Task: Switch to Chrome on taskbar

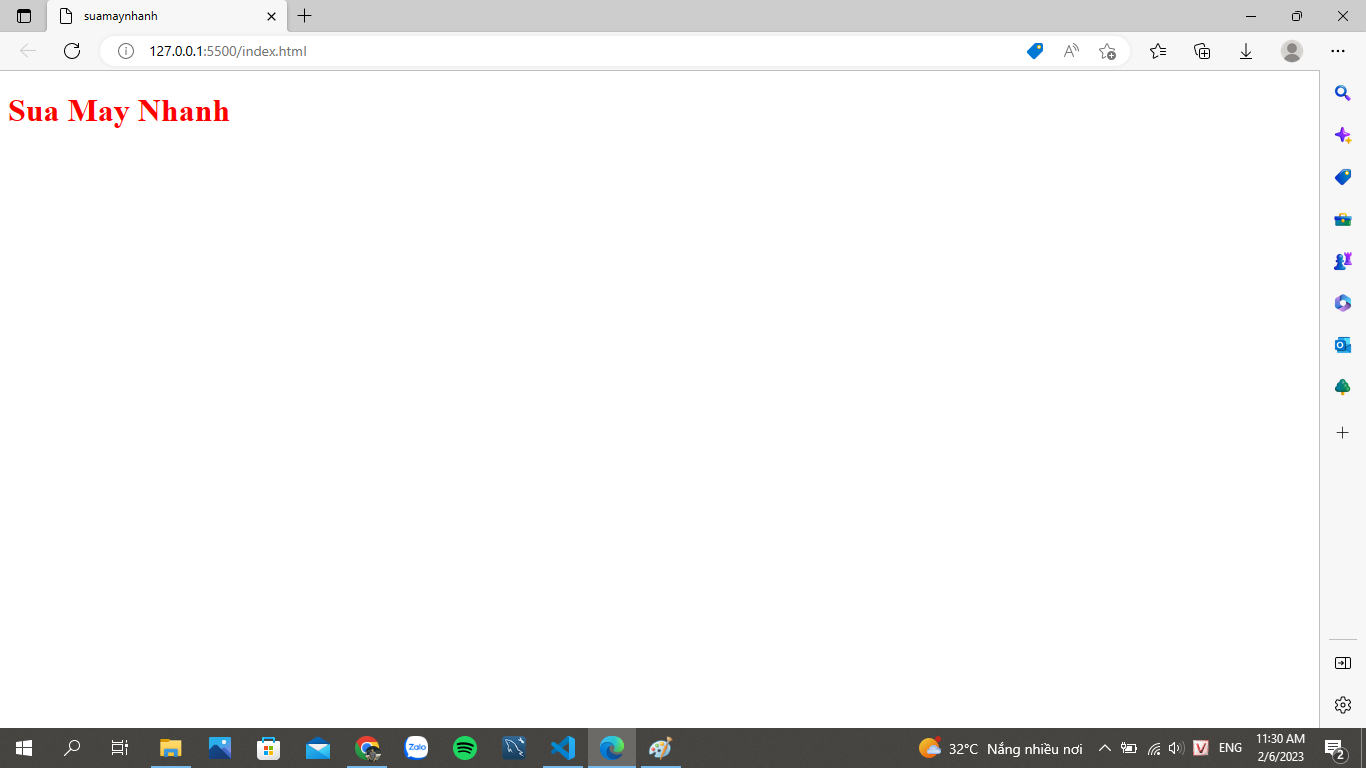Action: coord(367,748)
